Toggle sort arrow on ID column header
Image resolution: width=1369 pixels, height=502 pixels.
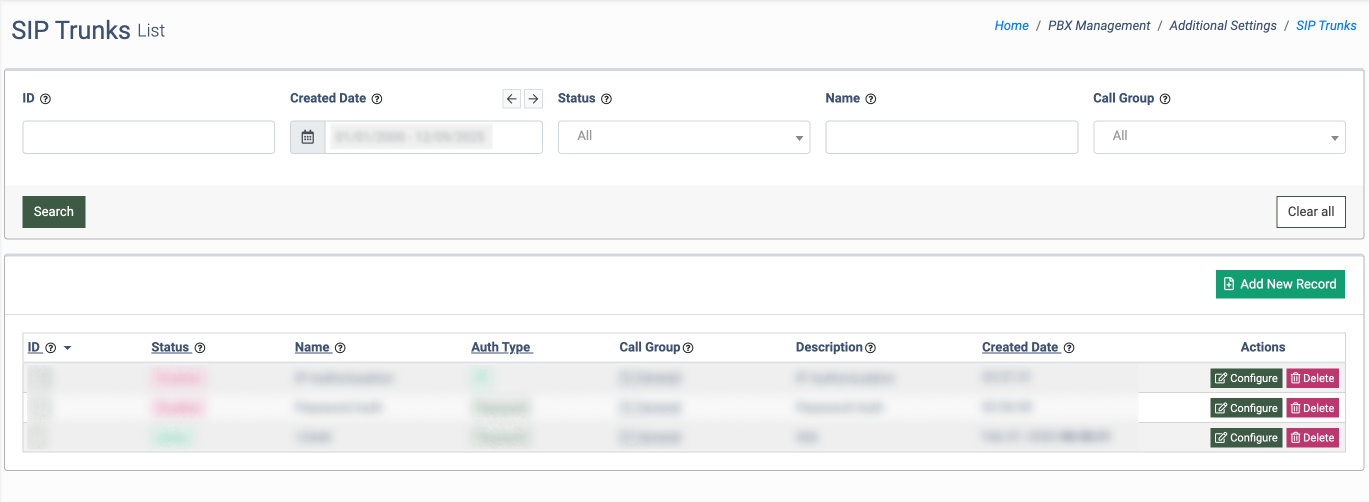coord(67,348)
